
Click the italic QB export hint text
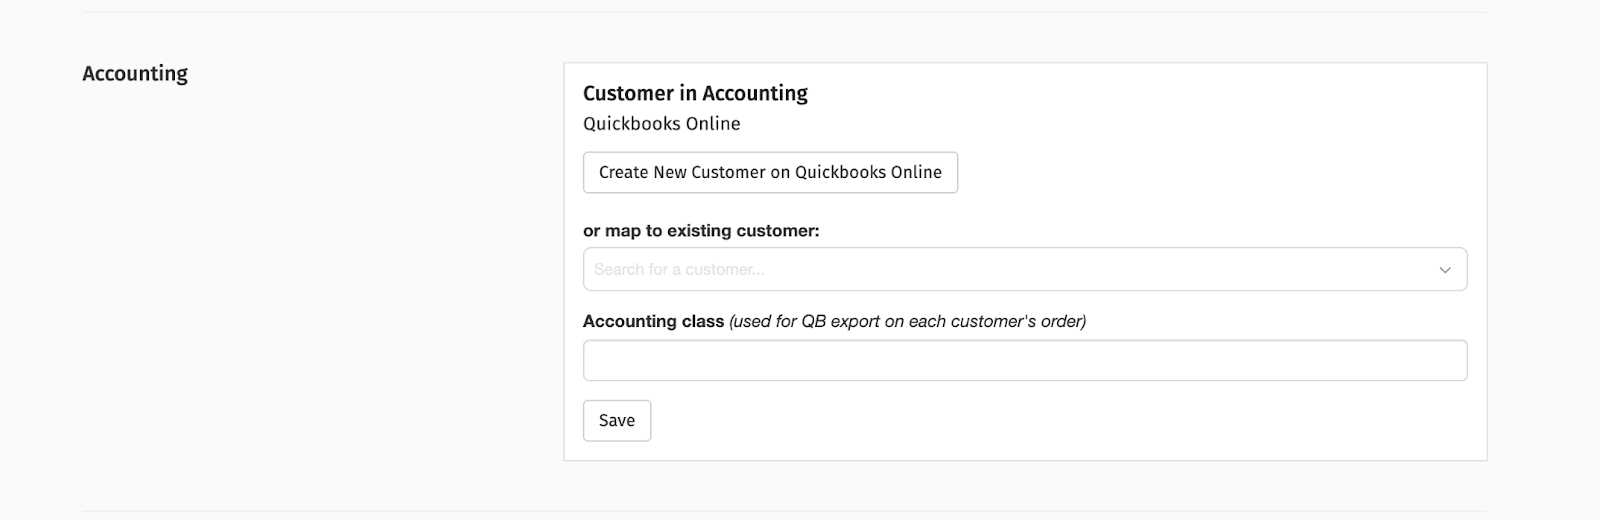[907, 321]
